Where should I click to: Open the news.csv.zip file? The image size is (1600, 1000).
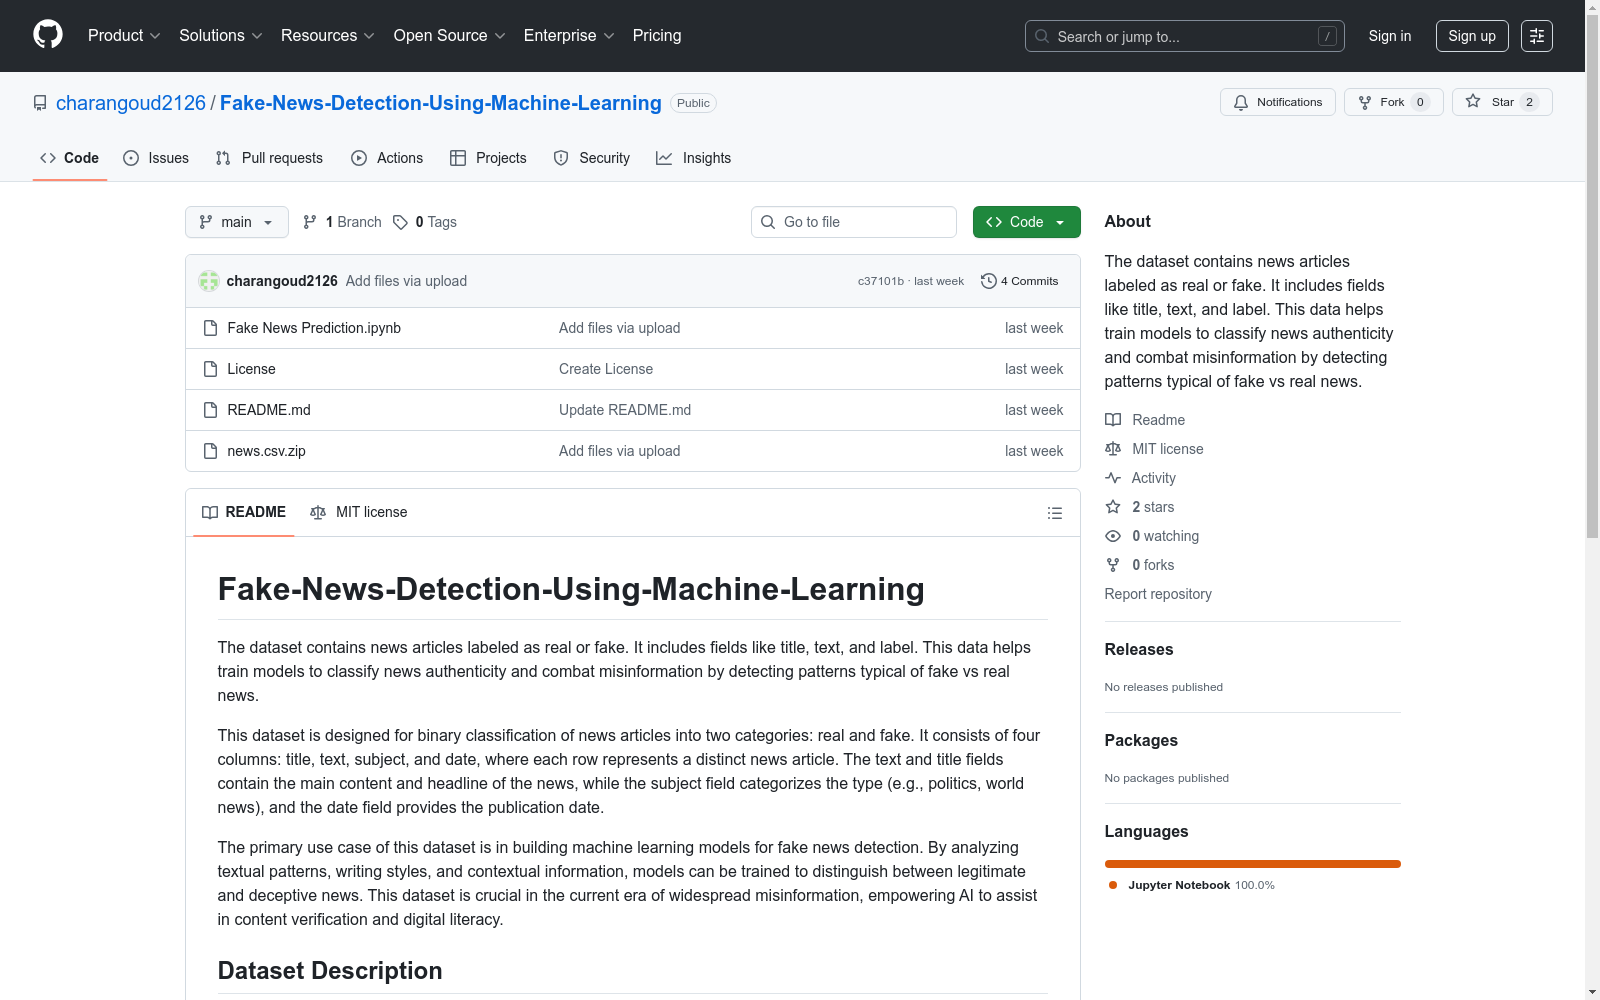pos(266,451)
